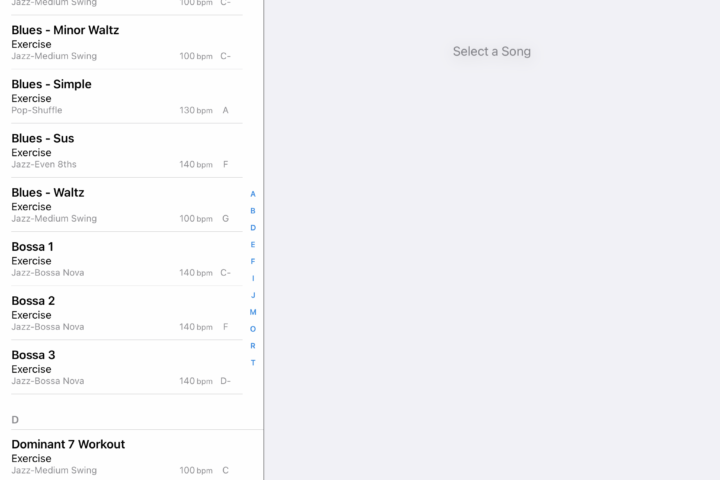The image size is (720, 480).
Task: Tap index letter E
Action: click(x=253, y=245)
